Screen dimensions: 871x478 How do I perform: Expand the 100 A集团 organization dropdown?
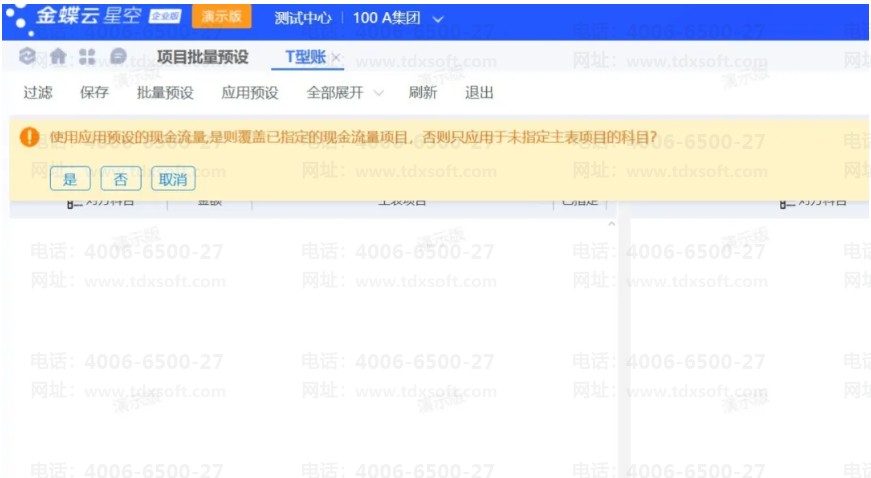[x=438, y=19]
